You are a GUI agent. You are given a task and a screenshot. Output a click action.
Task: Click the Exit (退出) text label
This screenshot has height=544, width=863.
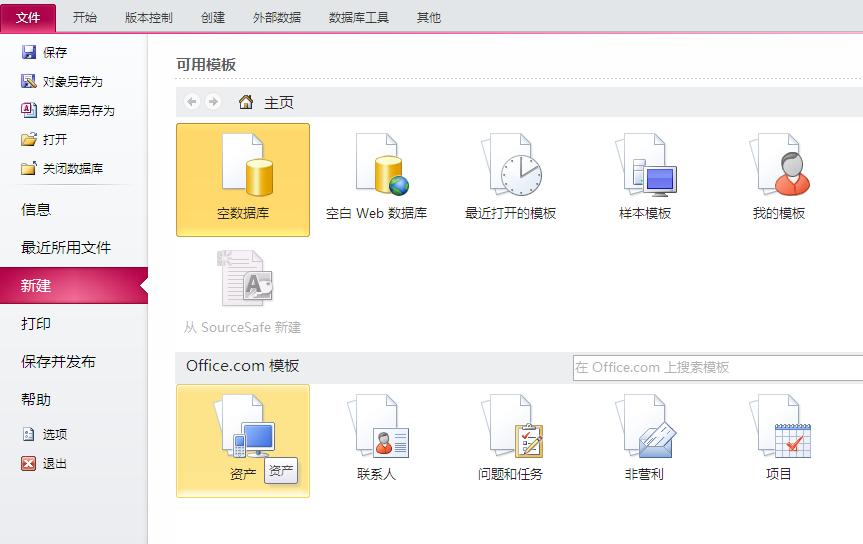pos(55,464)
